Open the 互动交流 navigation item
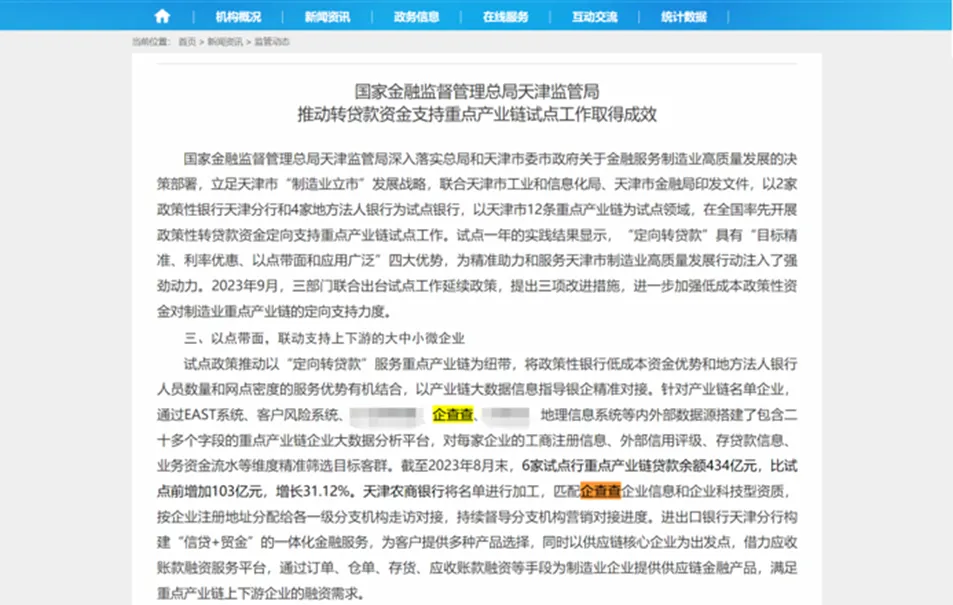The height and width of the screenshot is (605, 953). coord(594,17)
